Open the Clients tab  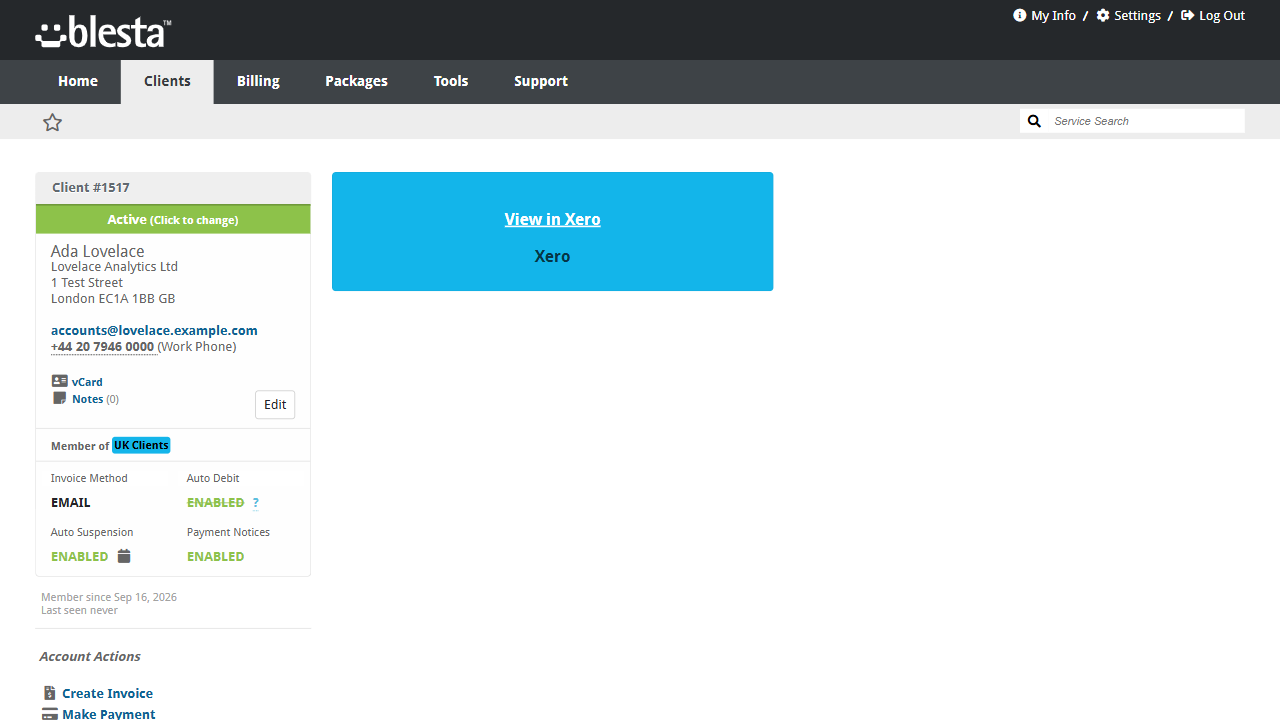(167, 82)
